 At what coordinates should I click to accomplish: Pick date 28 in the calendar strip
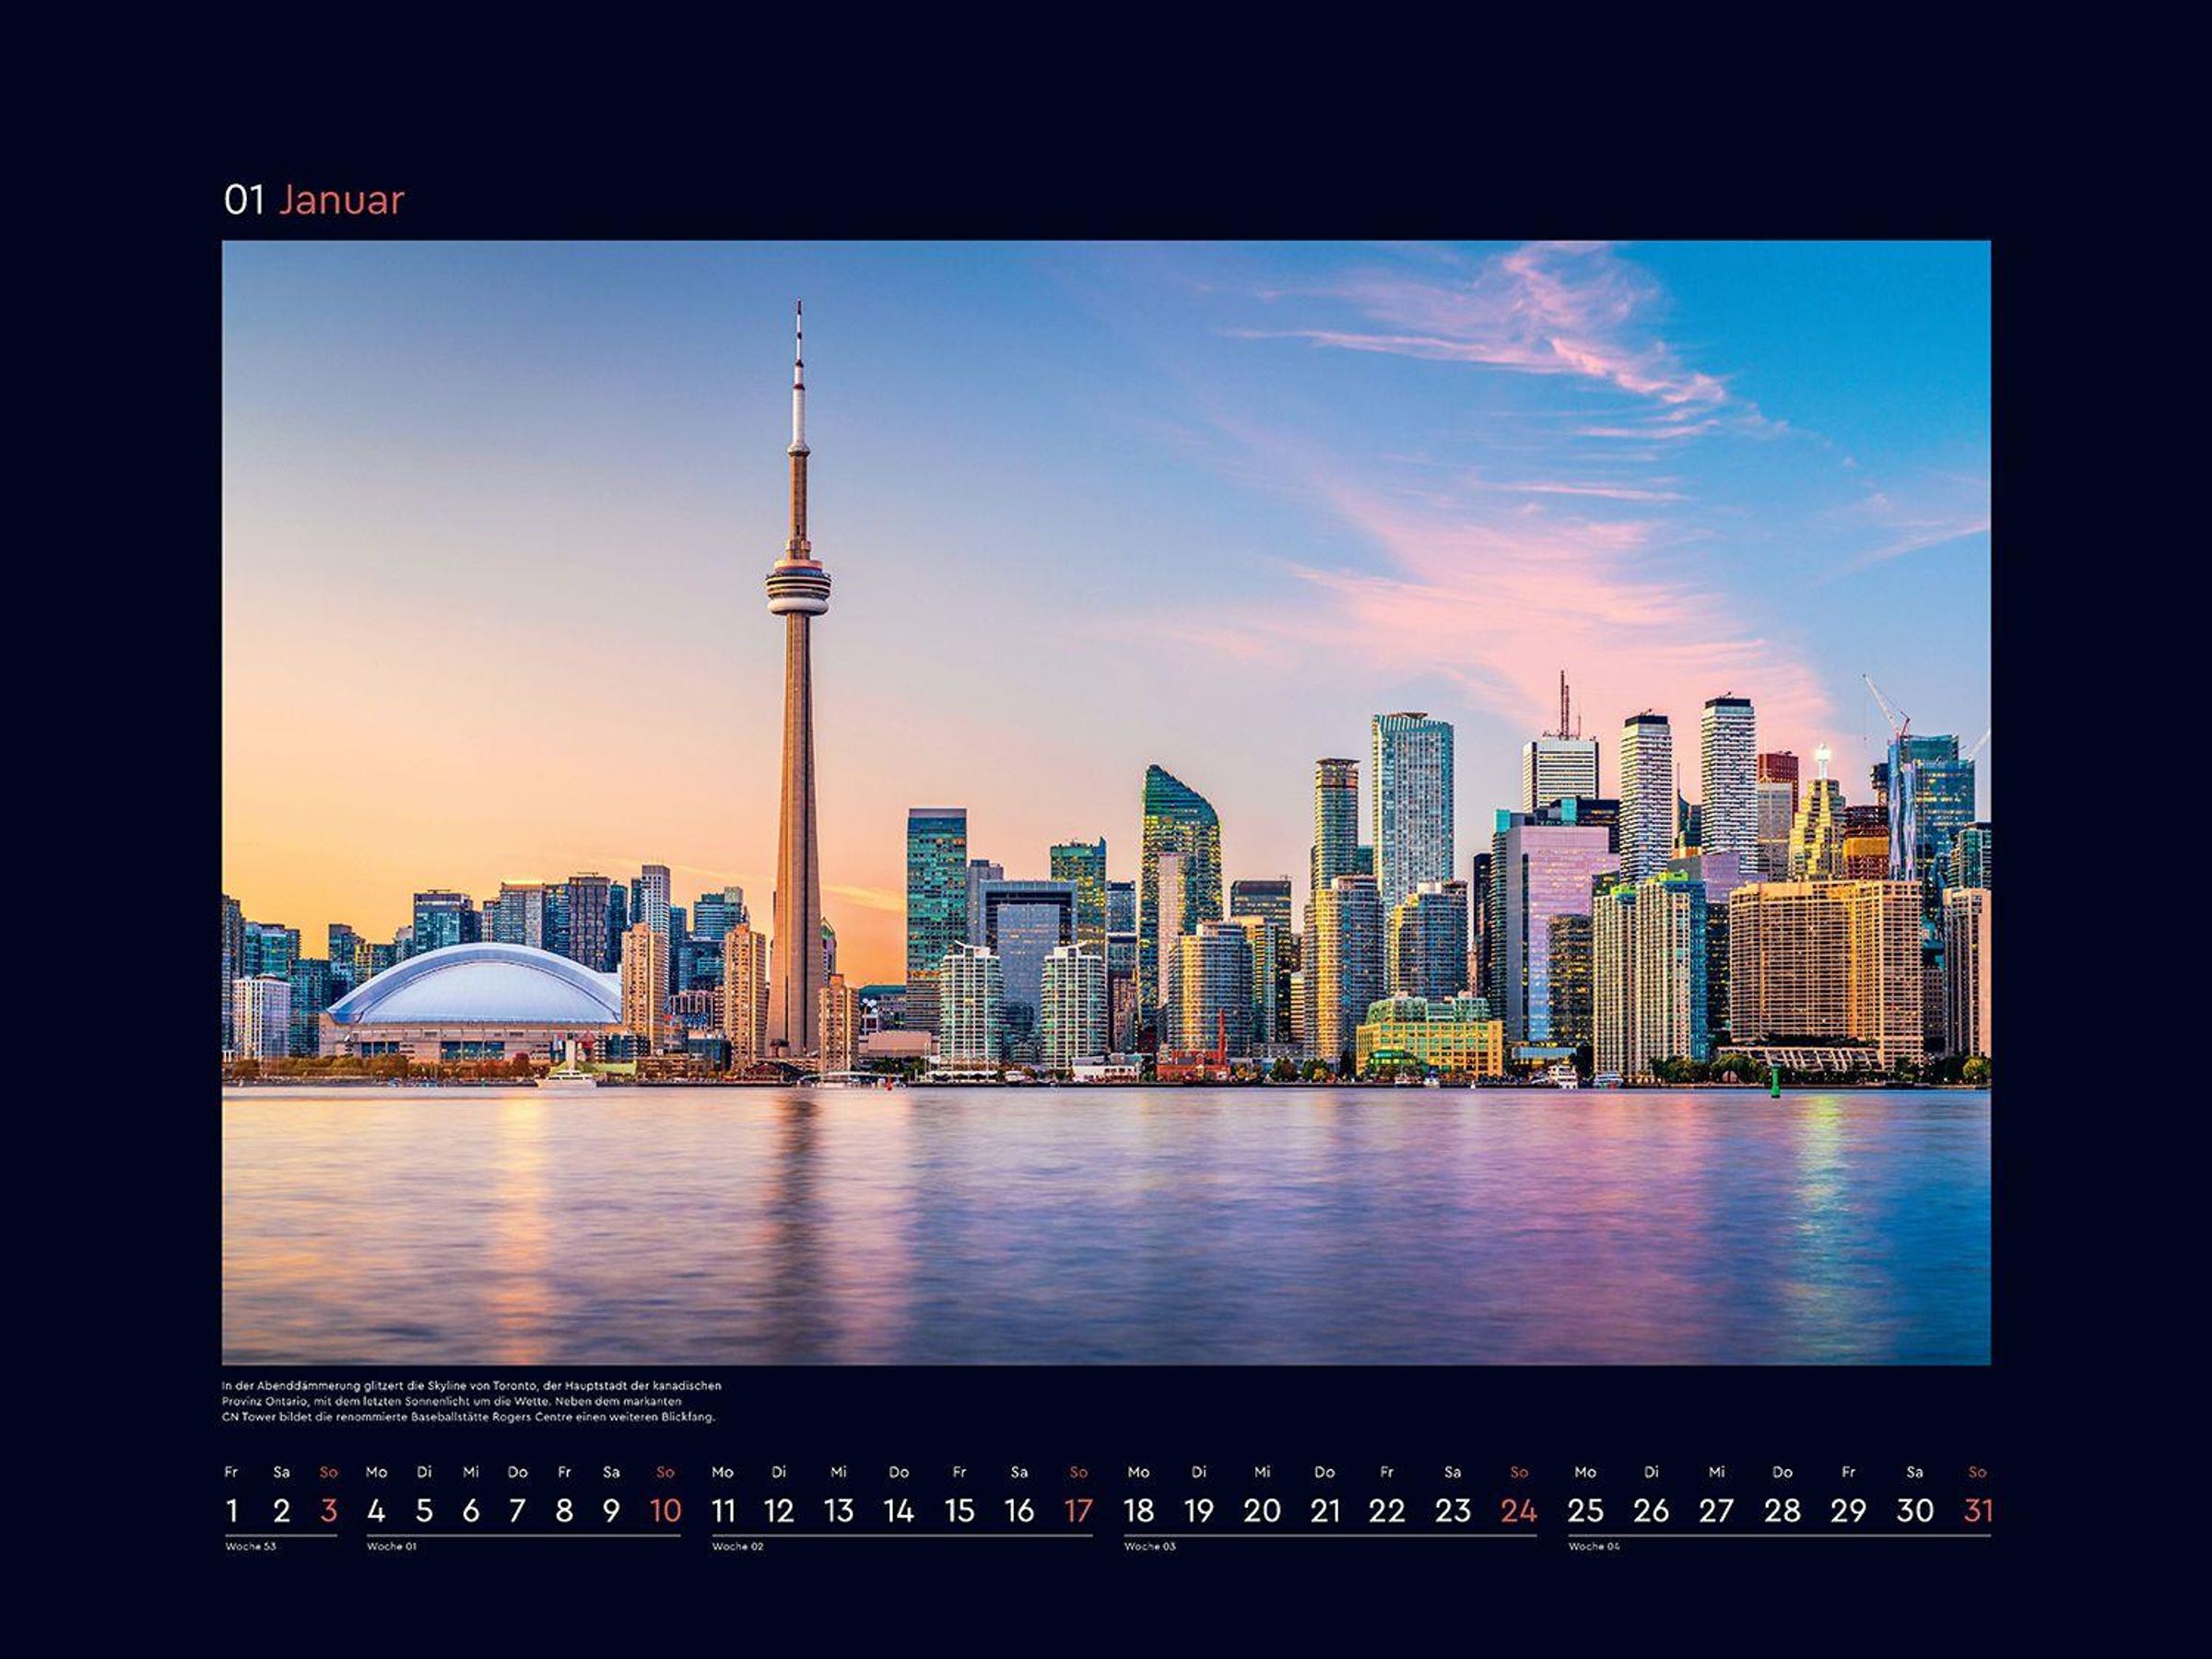point(1782,1510)
